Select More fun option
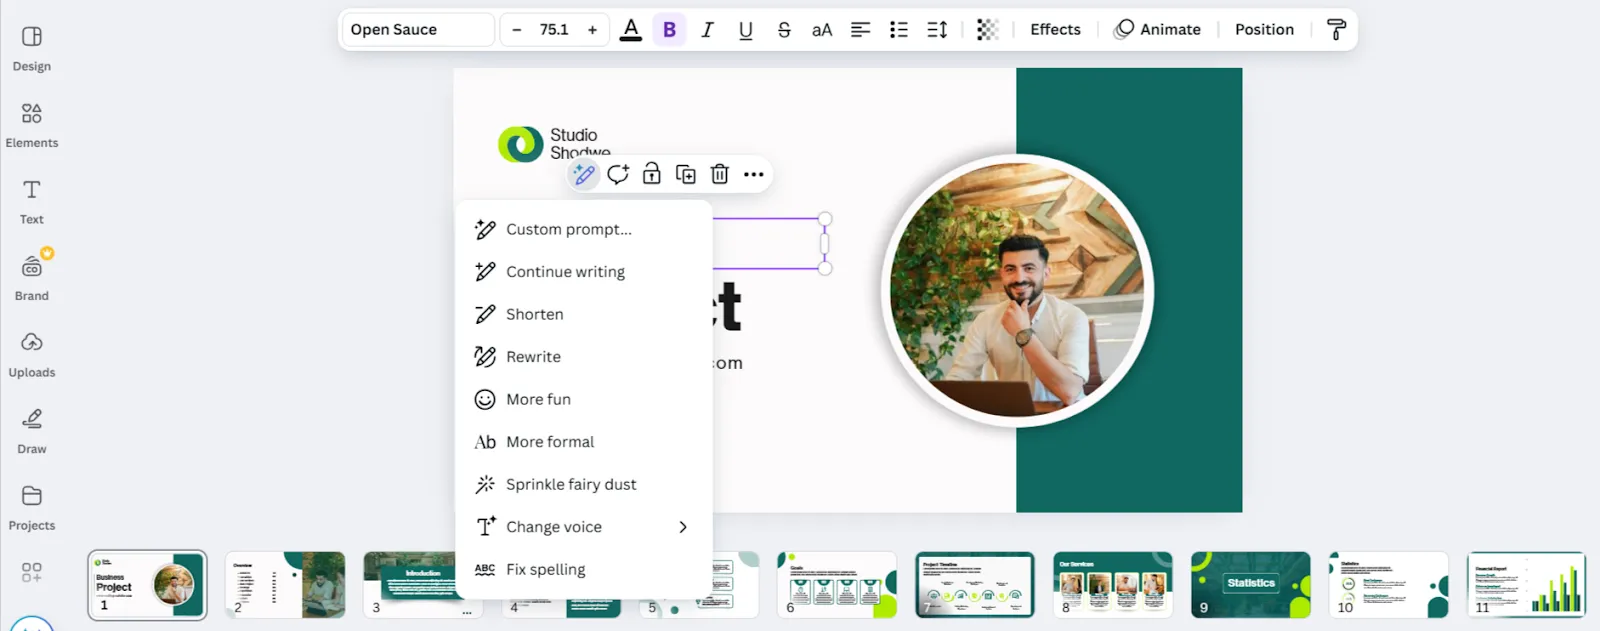The image size is (1600, 631). [x=584, y=399]
